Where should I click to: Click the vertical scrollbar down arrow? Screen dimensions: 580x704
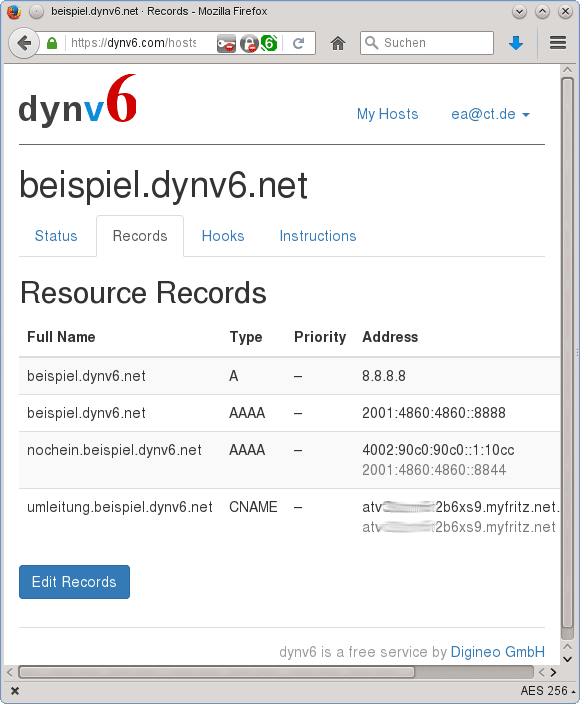pyautogui.click(x=567, y=660)
